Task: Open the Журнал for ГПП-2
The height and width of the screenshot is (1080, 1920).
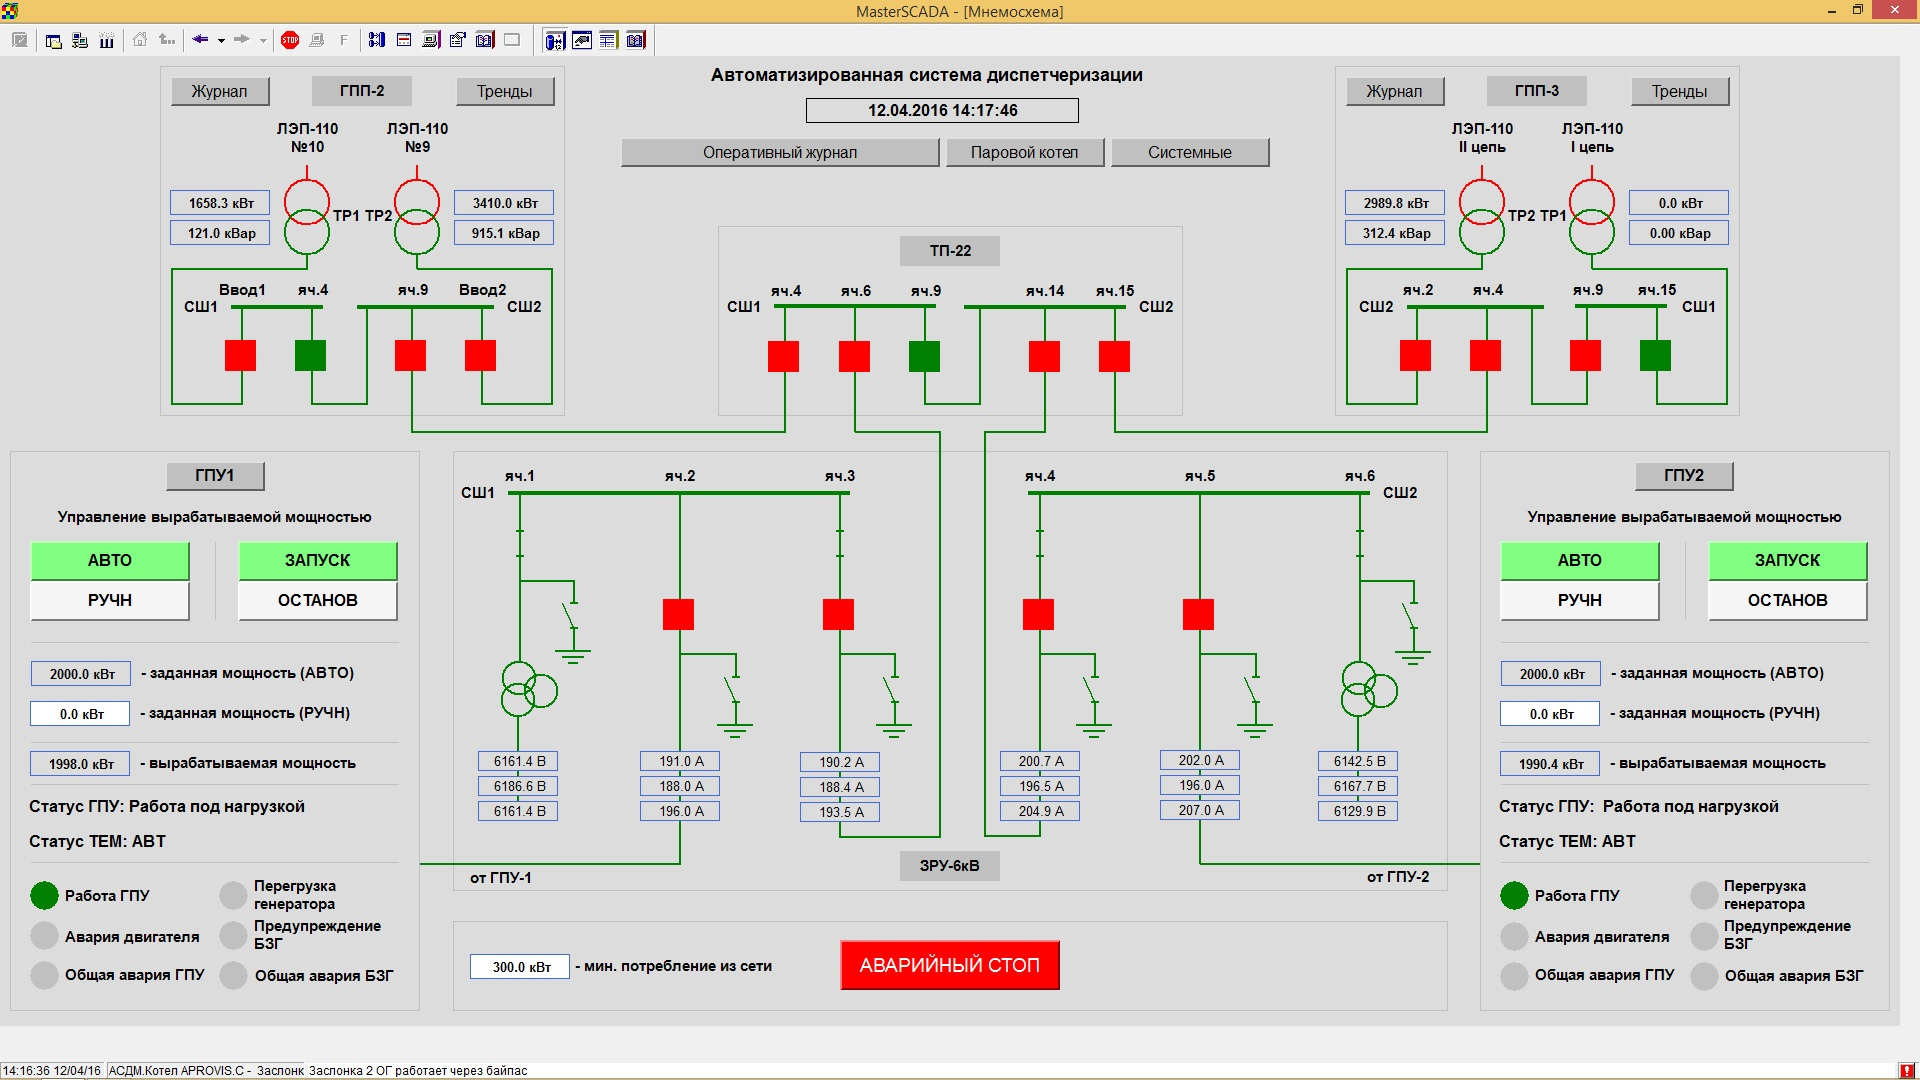Action: pyautogui.click(x=220, y=91)
